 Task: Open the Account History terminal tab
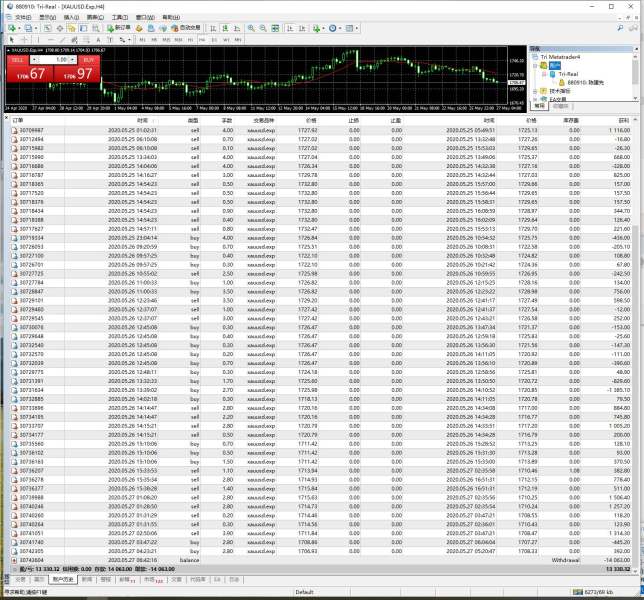tap(63, 579)
